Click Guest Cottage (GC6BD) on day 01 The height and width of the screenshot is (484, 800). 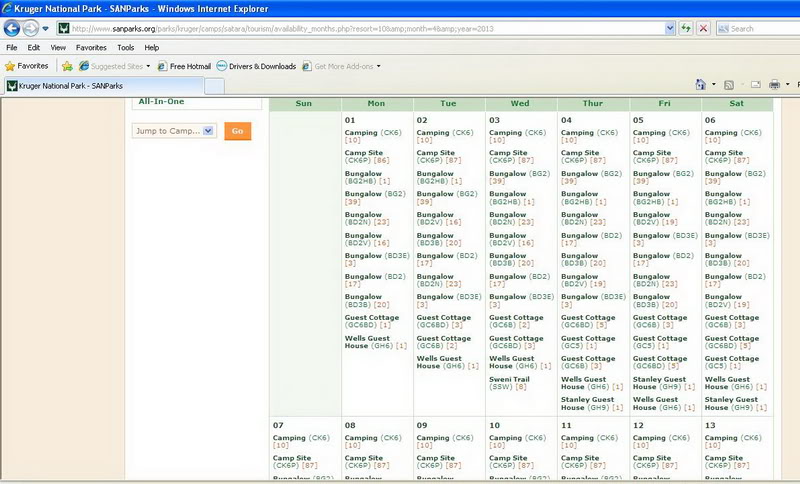(371, 321)
